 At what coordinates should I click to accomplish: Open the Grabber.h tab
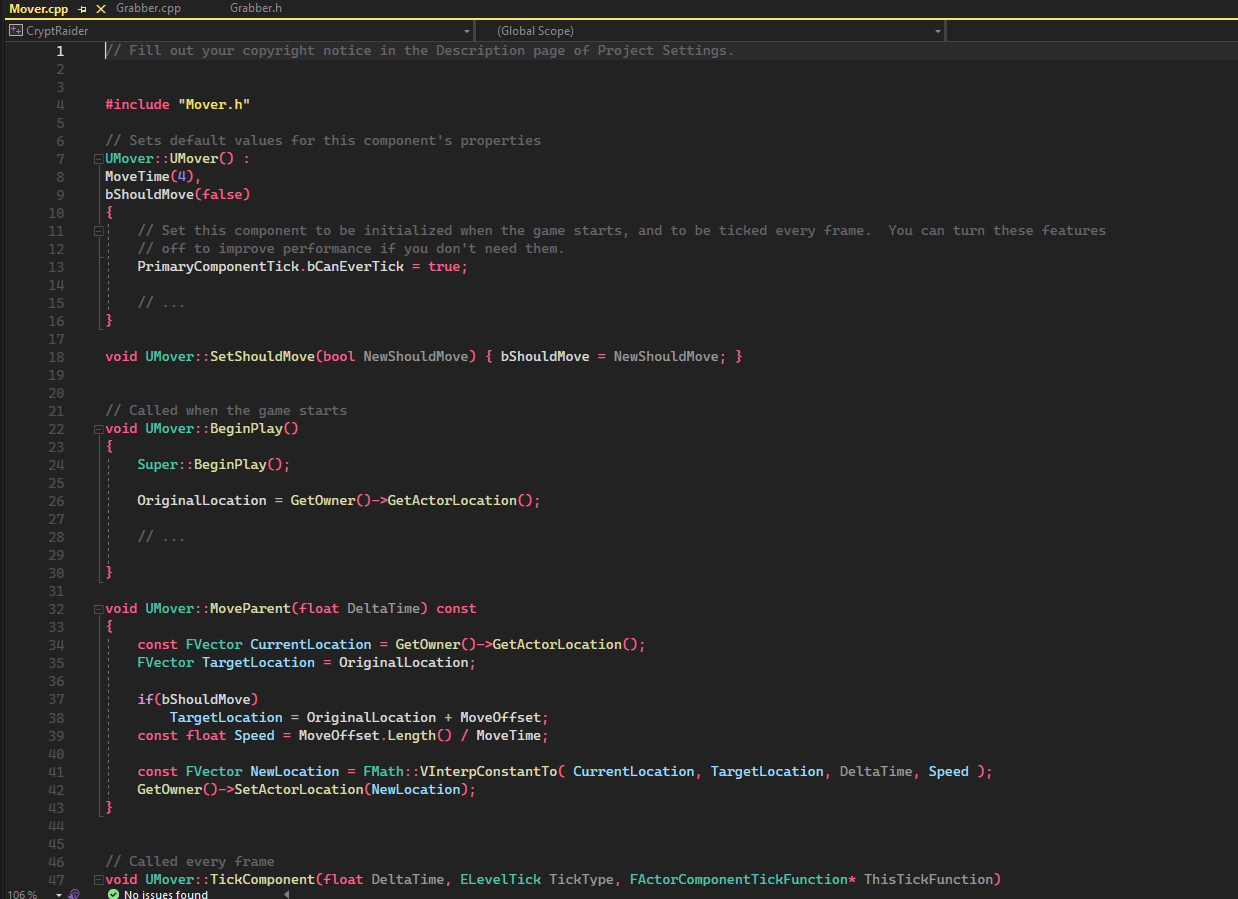pos(256,8)
